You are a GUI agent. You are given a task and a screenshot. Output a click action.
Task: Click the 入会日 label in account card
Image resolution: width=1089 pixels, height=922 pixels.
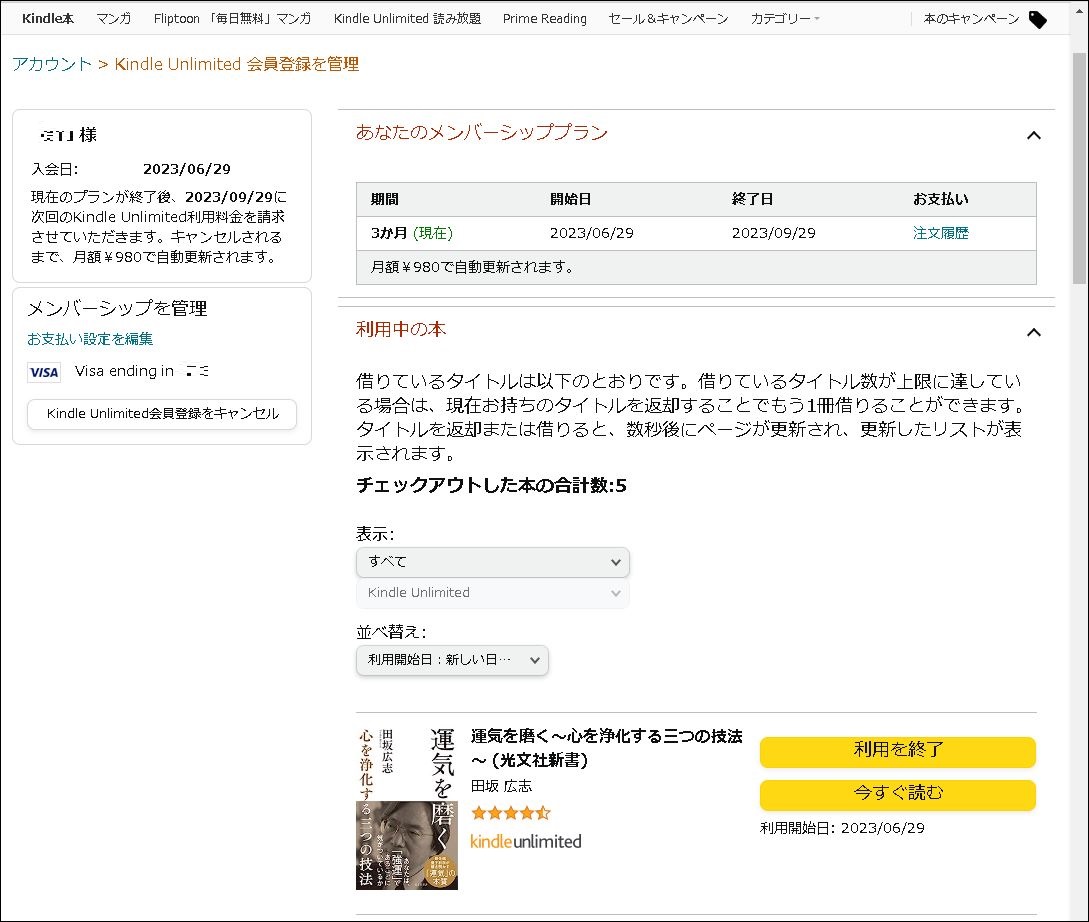point(54,169)
